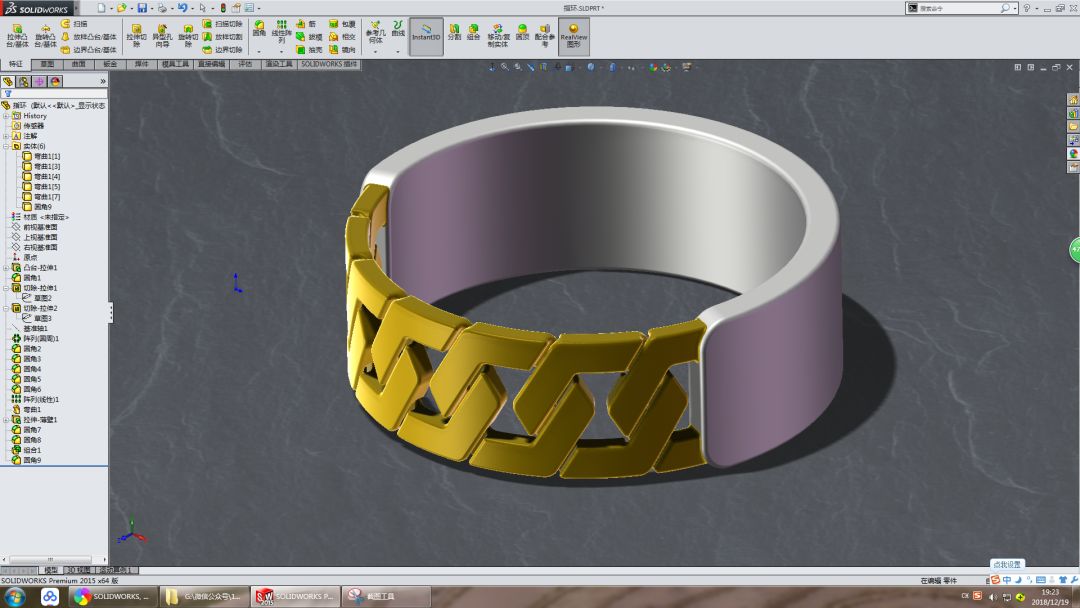Click the Save icon in standard toolbar

pos(142,7)
